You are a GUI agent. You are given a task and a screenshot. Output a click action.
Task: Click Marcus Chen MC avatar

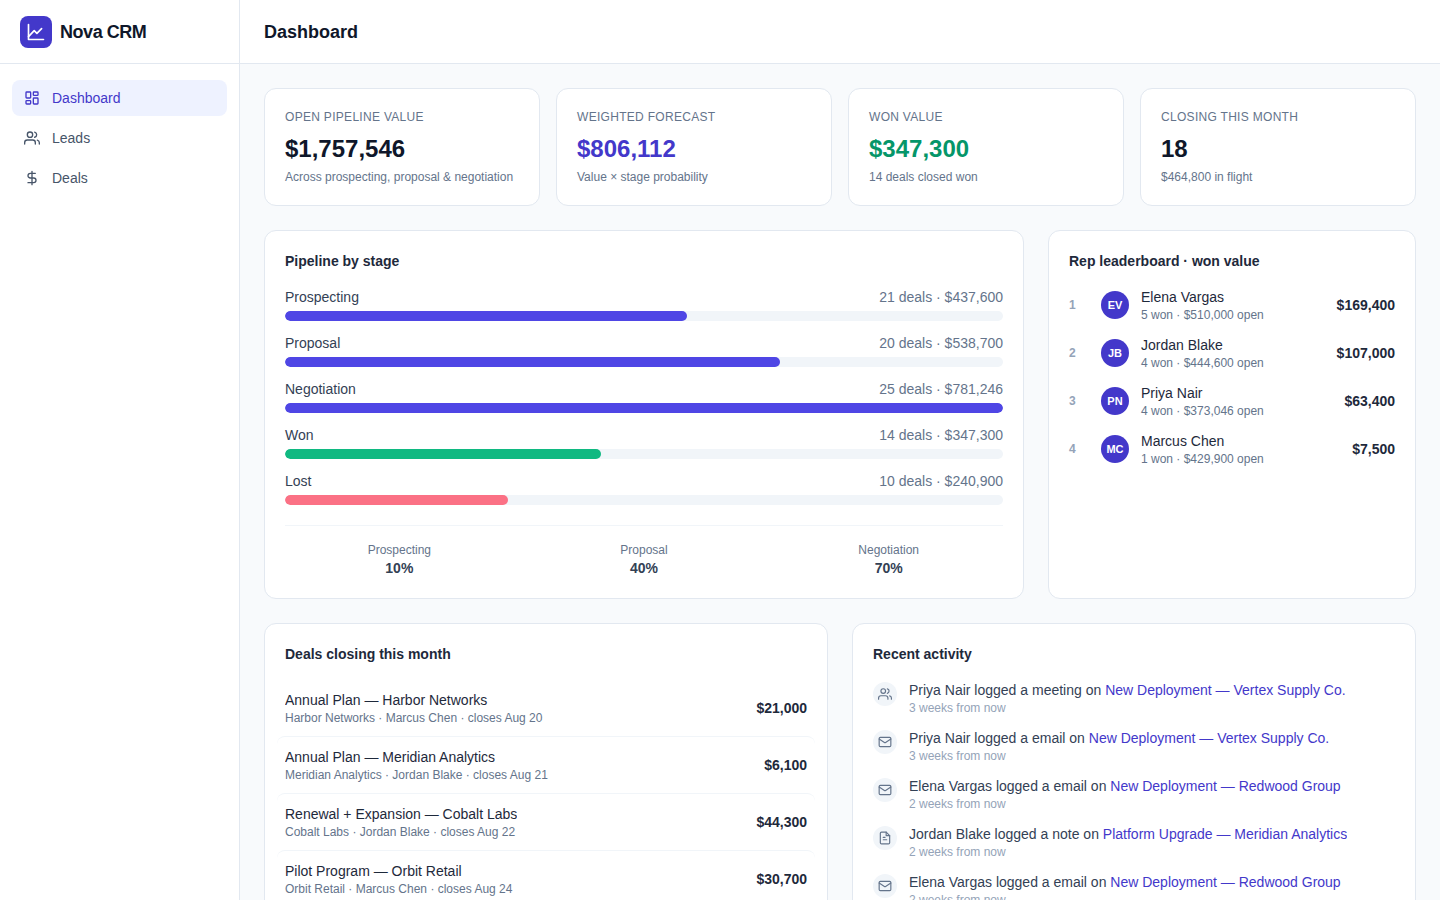[x=1115, y=449]
